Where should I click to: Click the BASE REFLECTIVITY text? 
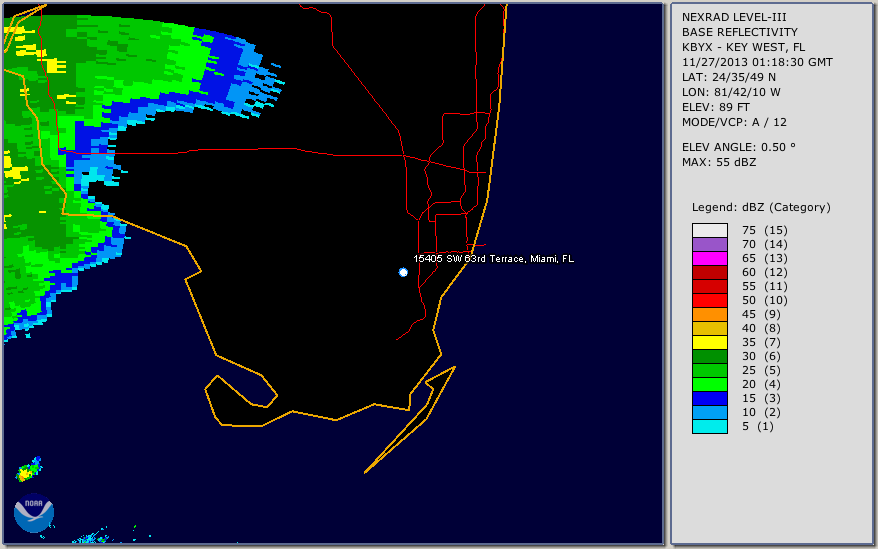coord(740,32)
